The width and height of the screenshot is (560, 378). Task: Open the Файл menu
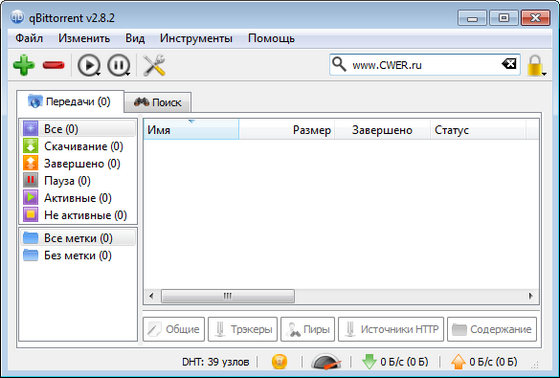click(29, 38)
